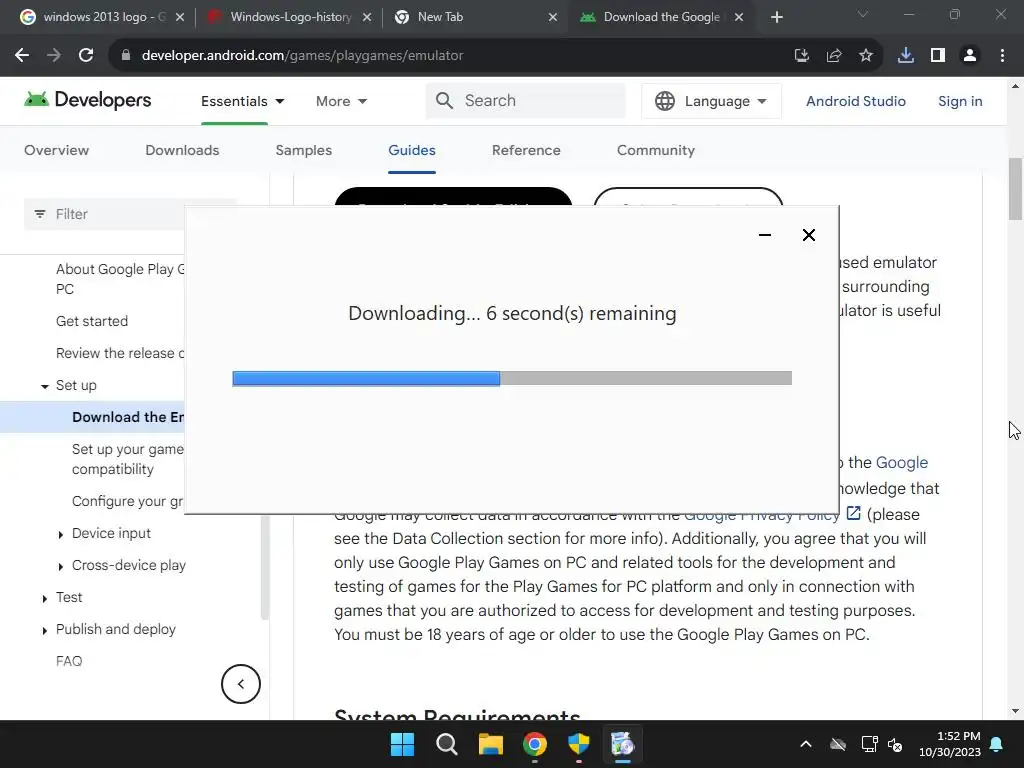Click the external link icon after Privacy Policy
The height and width of the screenshot is (768, 1024).
[853, 513]
